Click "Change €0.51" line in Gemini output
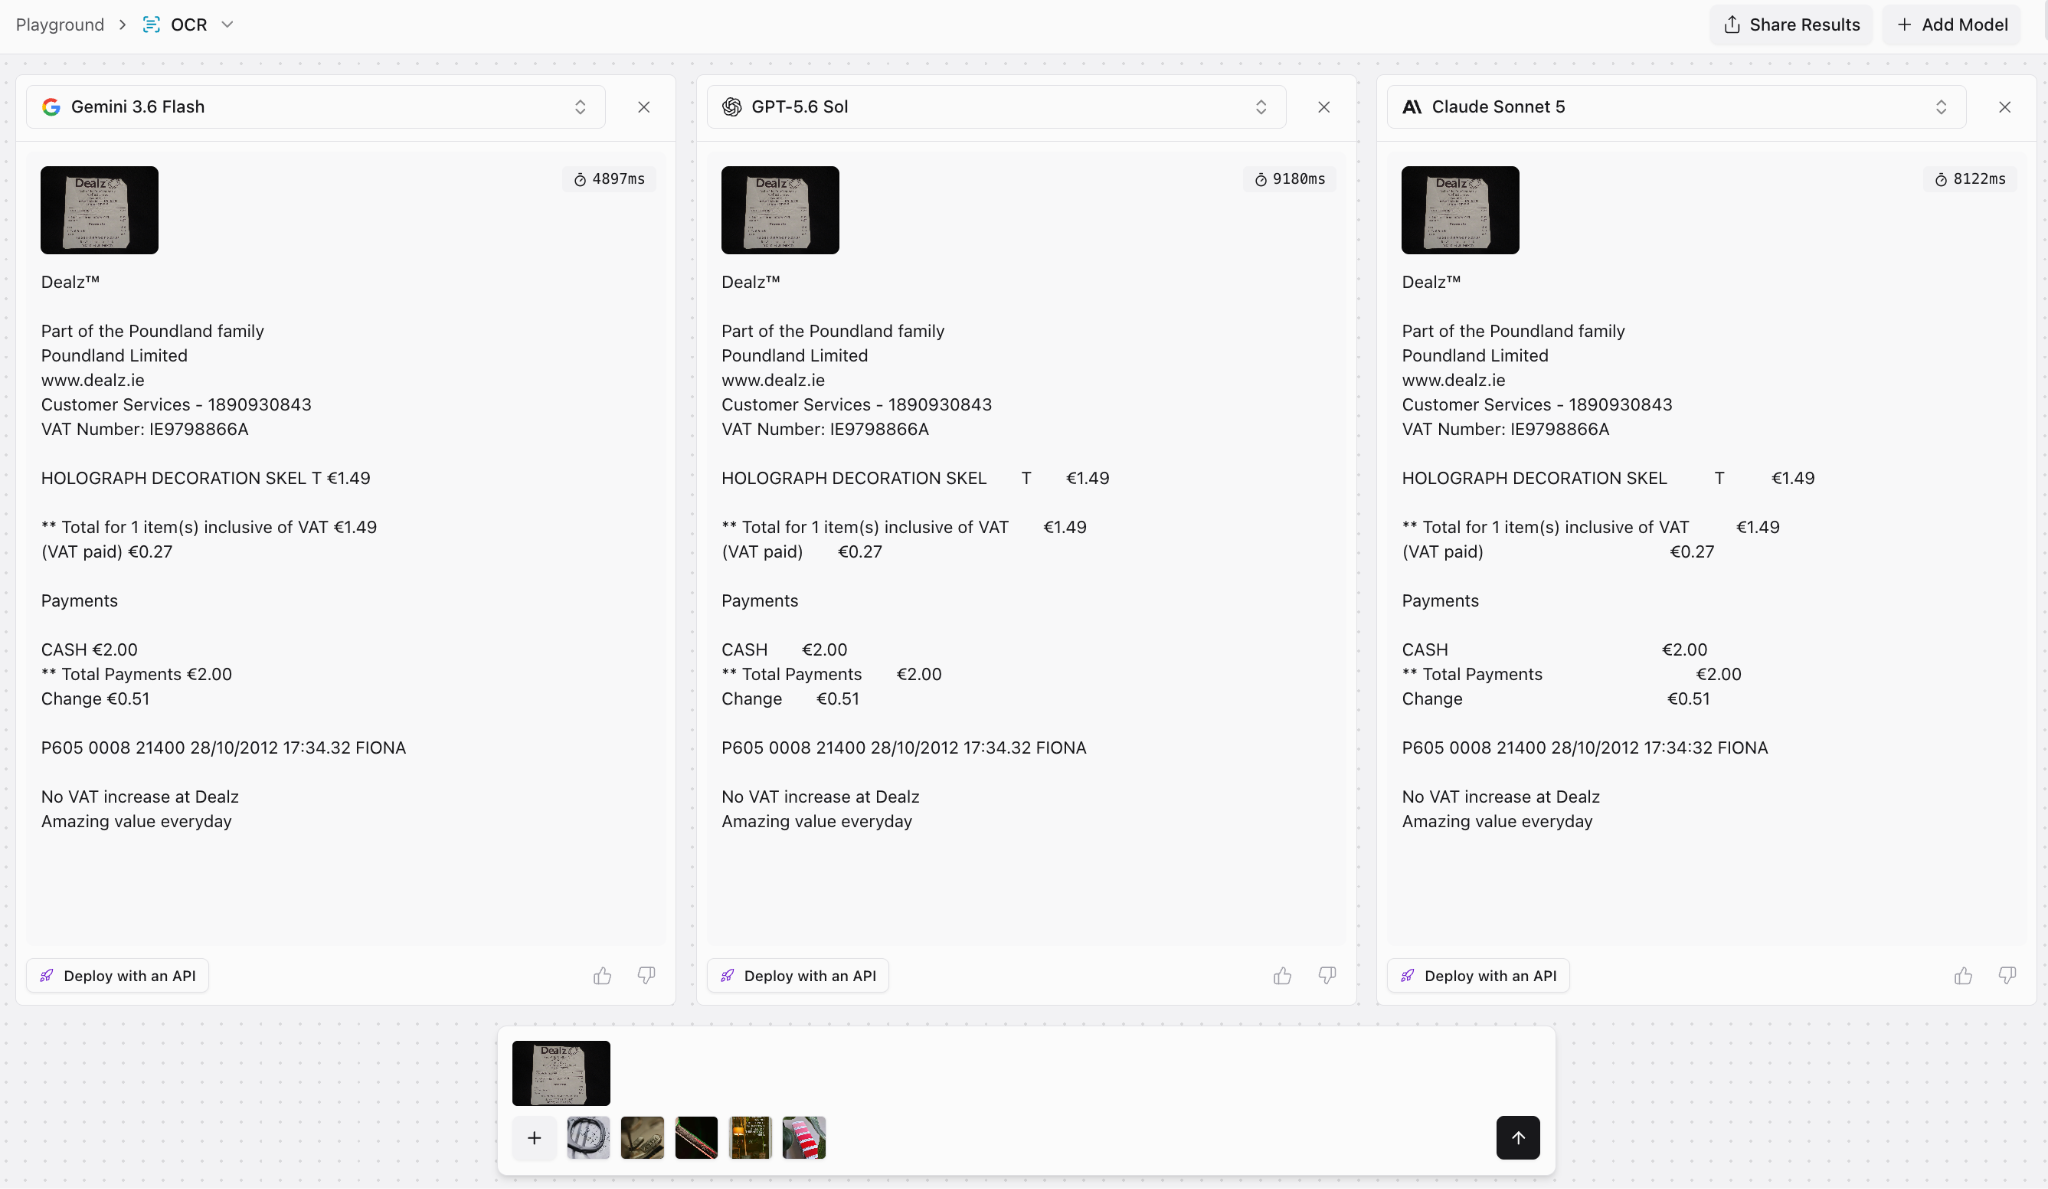2048x1189 pixels. point(95,699)
